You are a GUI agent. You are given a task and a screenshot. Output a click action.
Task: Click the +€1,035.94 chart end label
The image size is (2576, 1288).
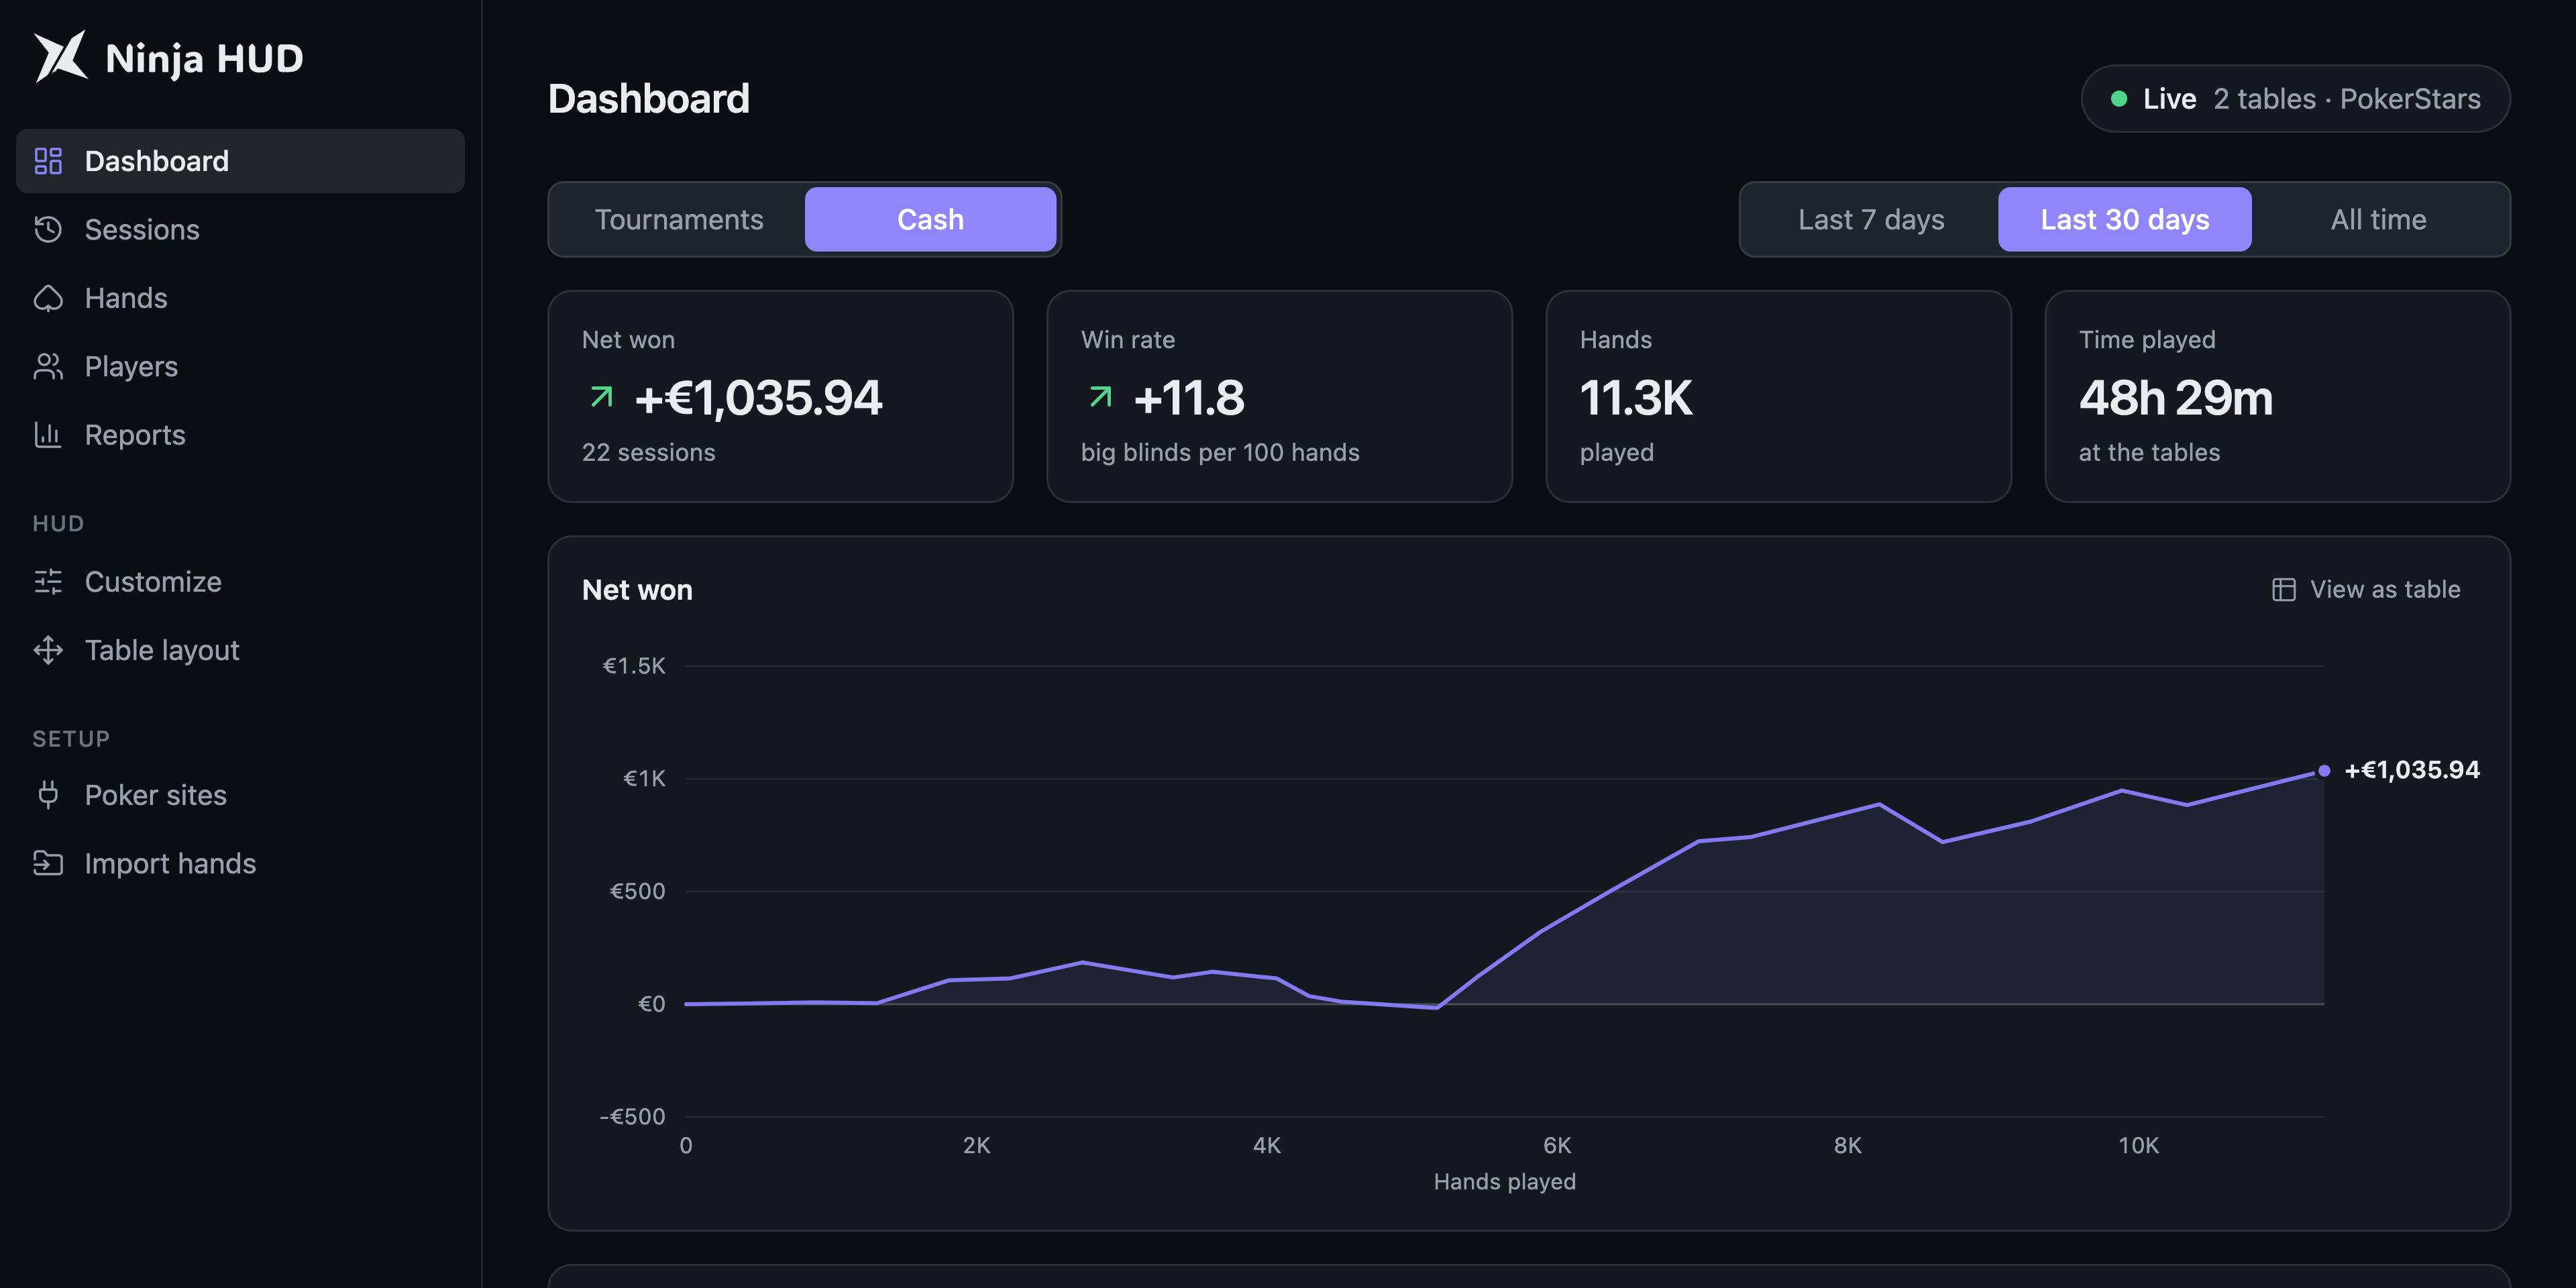pos(2412,770)
